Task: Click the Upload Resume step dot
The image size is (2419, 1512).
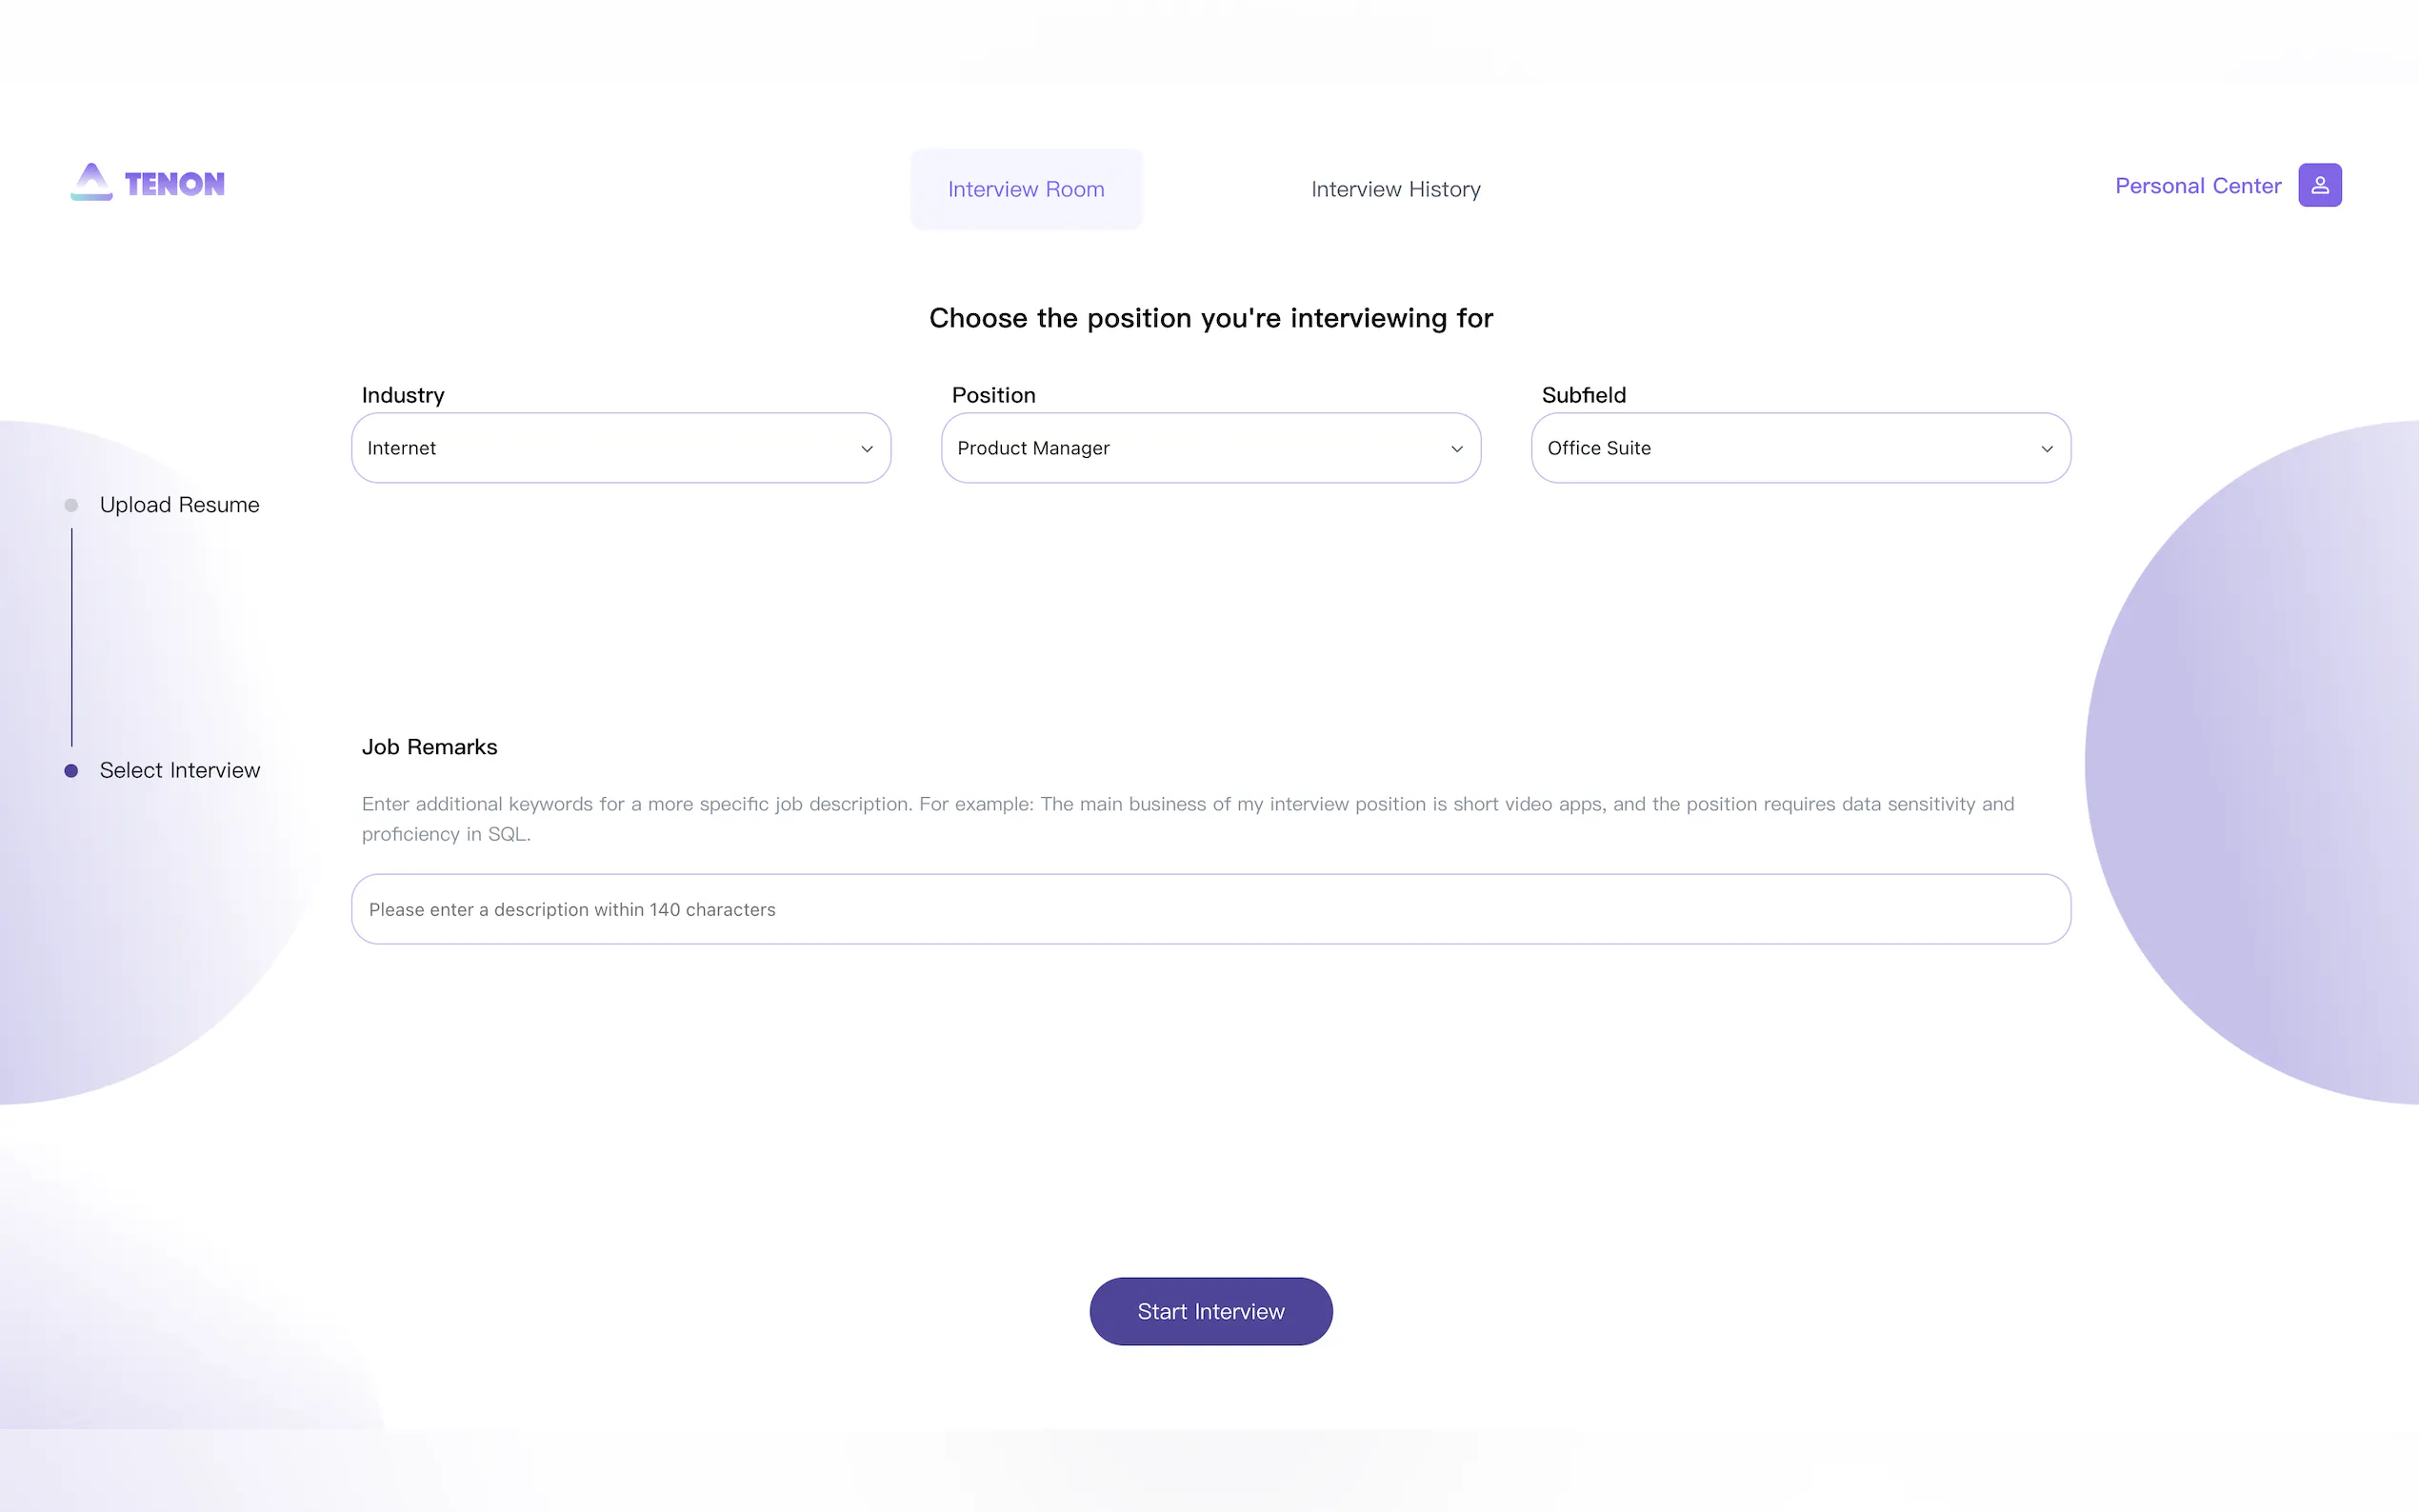Action: point(71,505)
